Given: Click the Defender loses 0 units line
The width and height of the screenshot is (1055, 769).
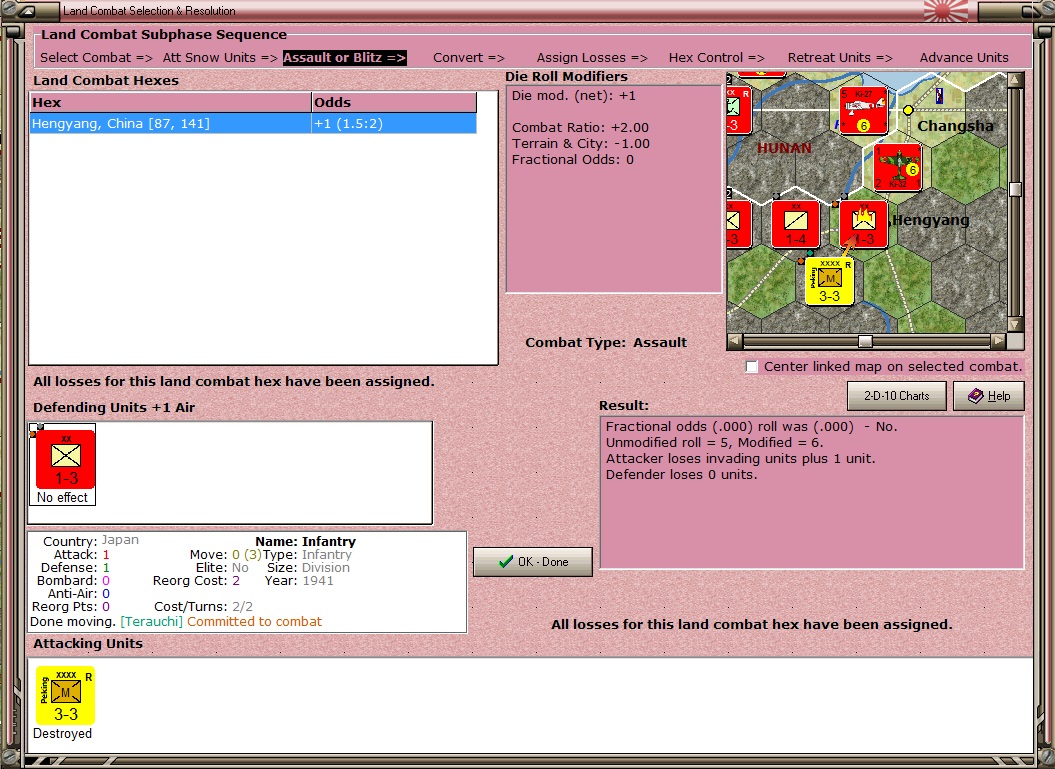Looking at the screenshot, I should click(x=682, y=475).
